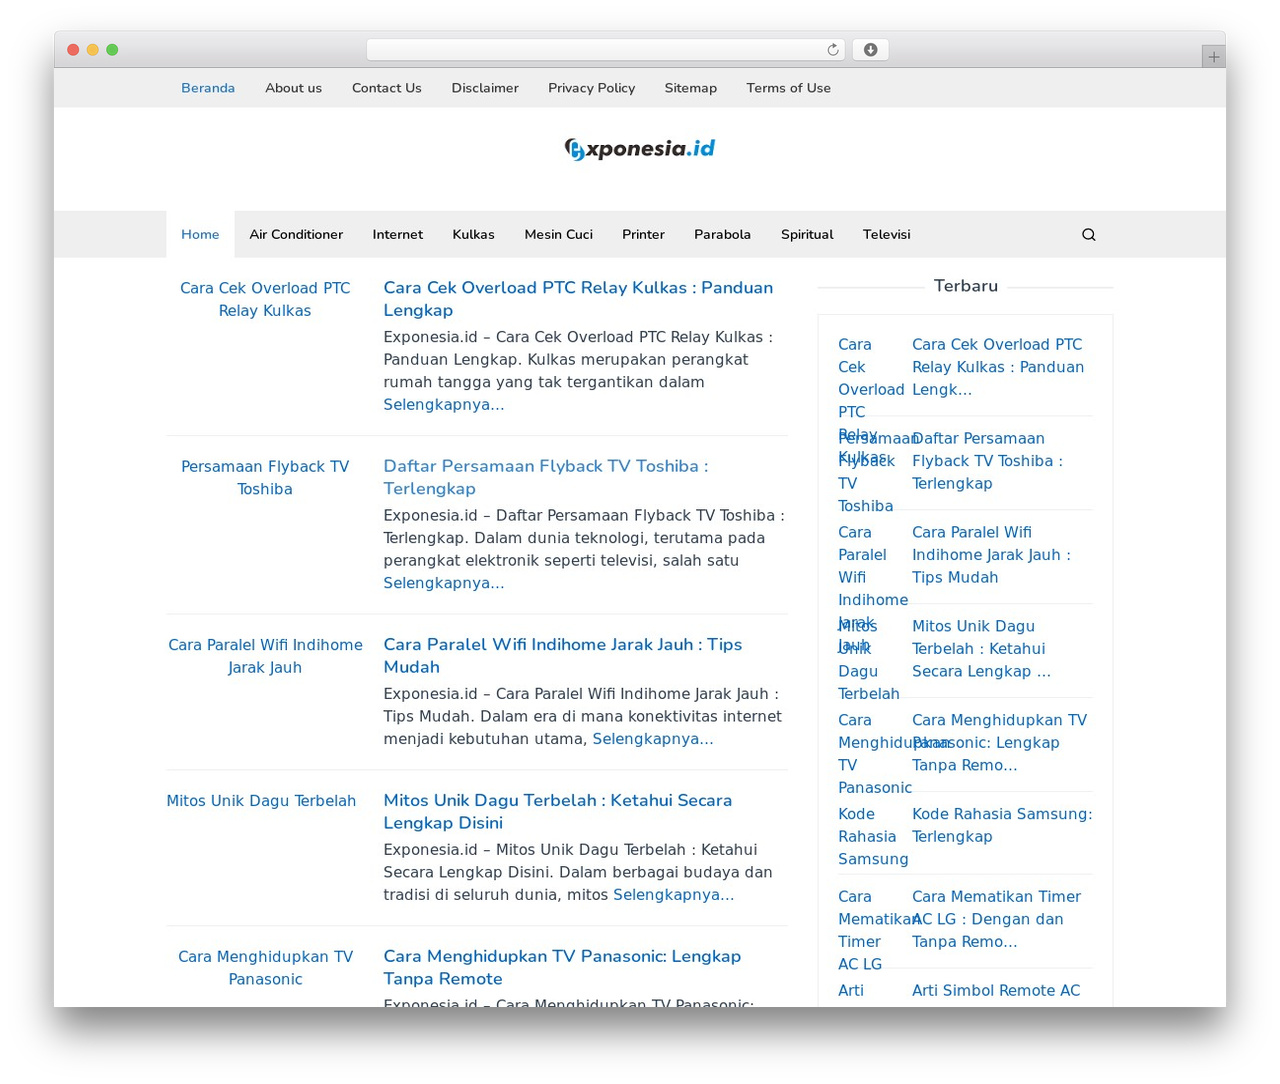The height and width of the screenshot is (1084, 1280).
Task: Click thumbnail link Cara Paralel Wifi Indihome Jarak Jauh
Action: tap(265, 656)
